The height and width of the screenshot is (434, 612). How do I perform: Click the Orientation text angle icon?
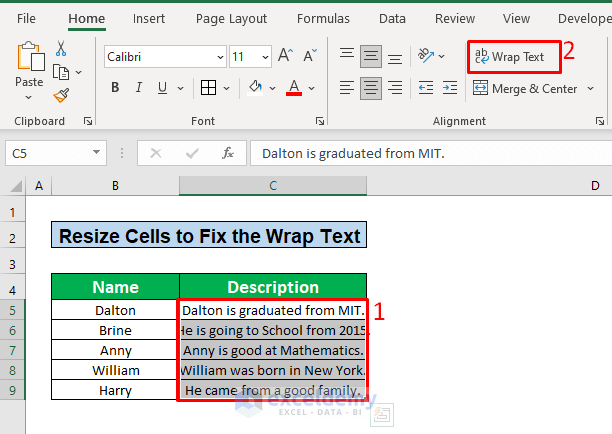pyautogui.click(x=425, y=56)
